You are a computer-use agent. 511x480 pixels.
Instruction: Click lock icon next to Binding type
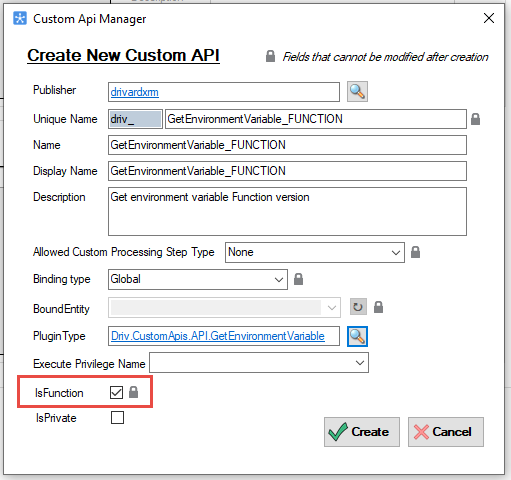pos(298,279)
